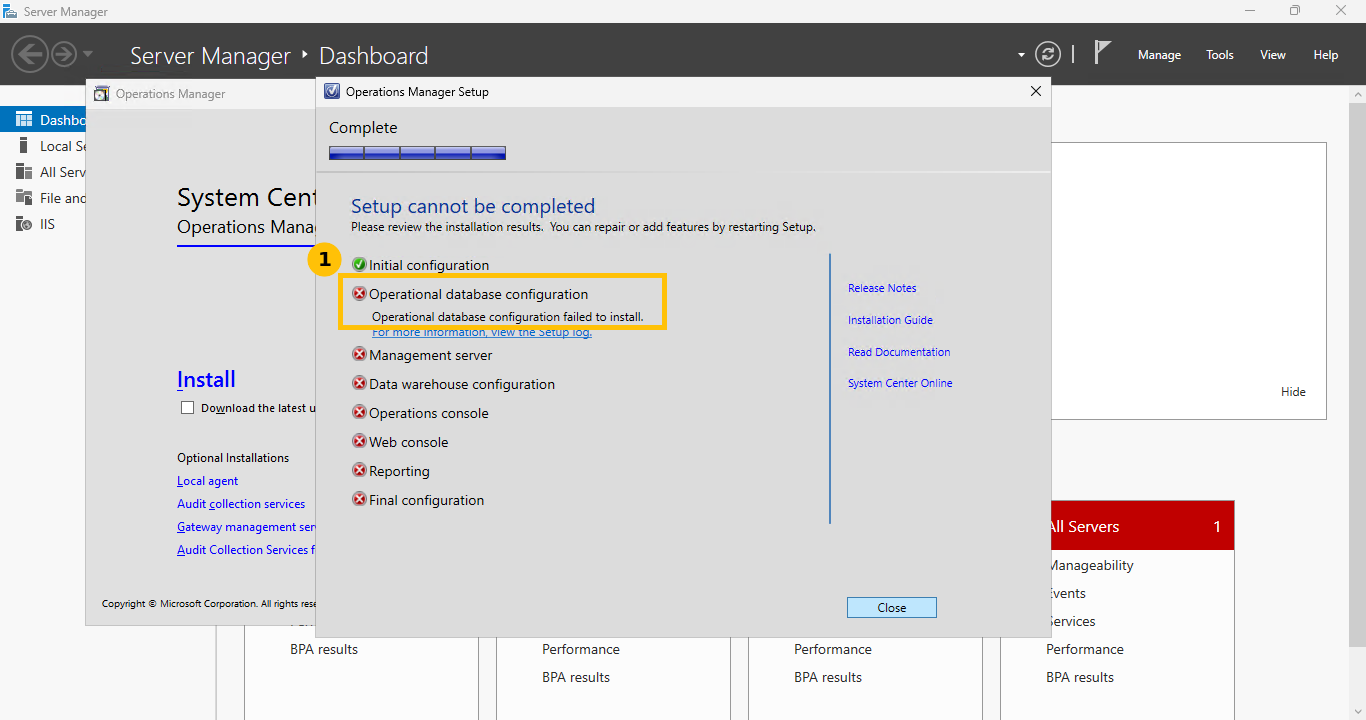This screenshot has width=1366, height=720.
Task: Click the Complete progress bar
Action: tap(417, 153)
